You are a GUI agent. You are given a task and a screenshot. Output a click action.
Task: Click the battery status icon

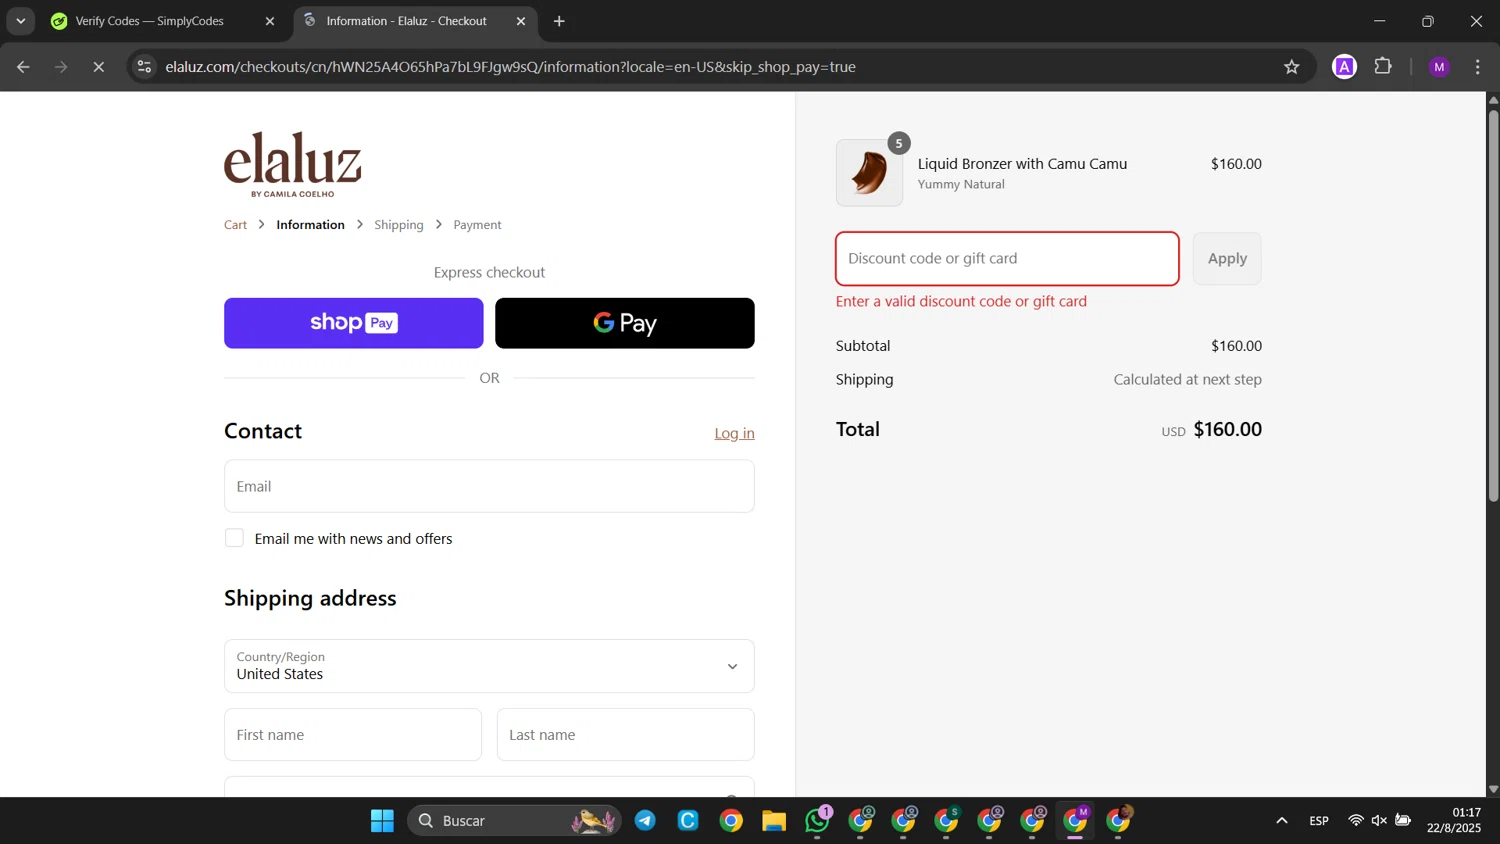point(1403,821)
